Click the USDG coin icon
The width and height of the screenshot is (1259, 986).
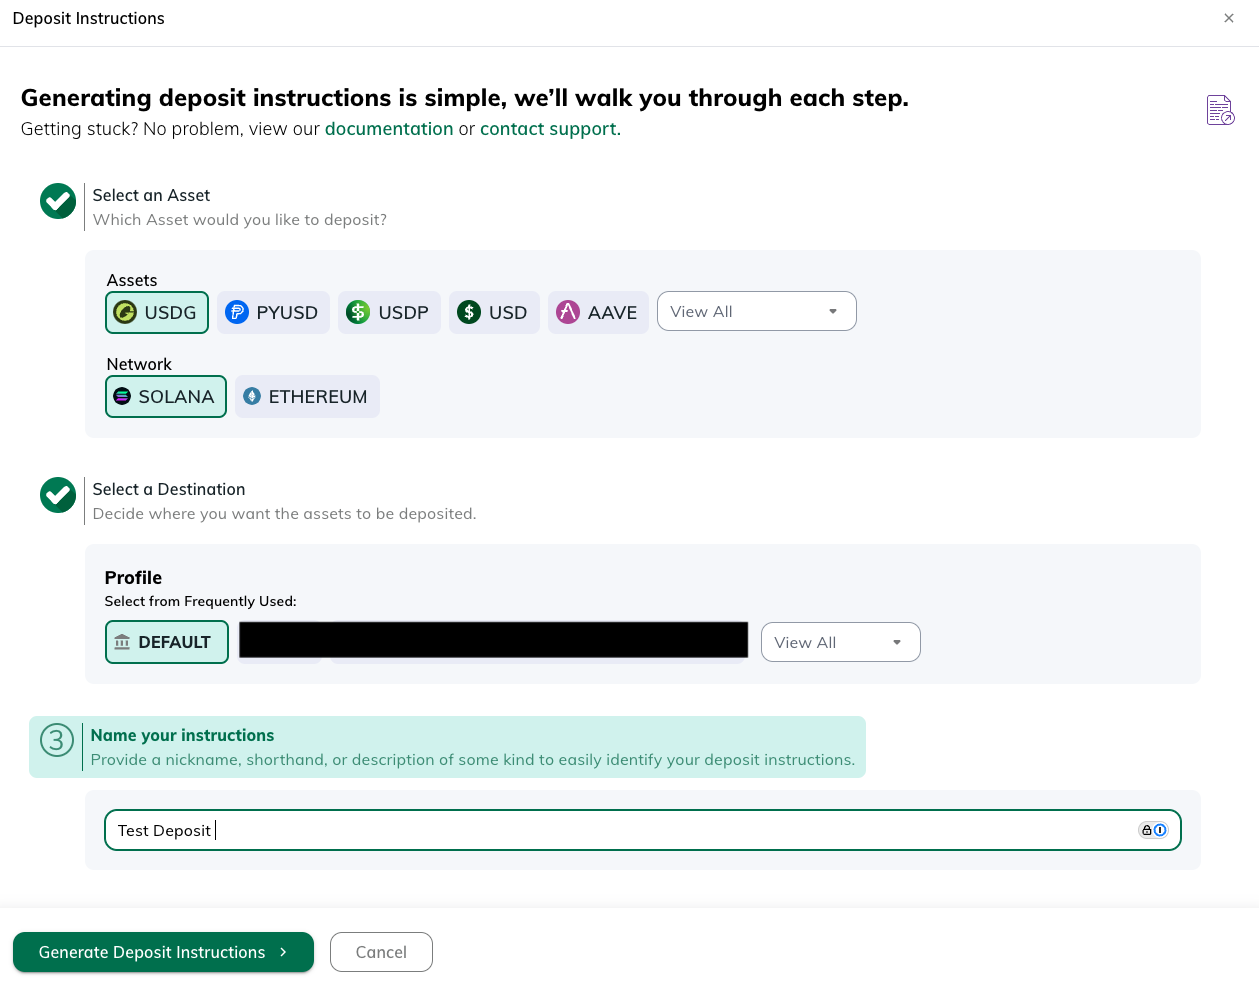click(125, 312)
